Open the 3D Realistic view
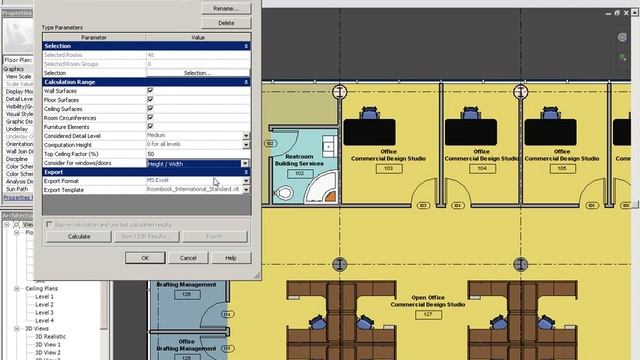This screenshot has height=360, width=640. coord(50,336)
